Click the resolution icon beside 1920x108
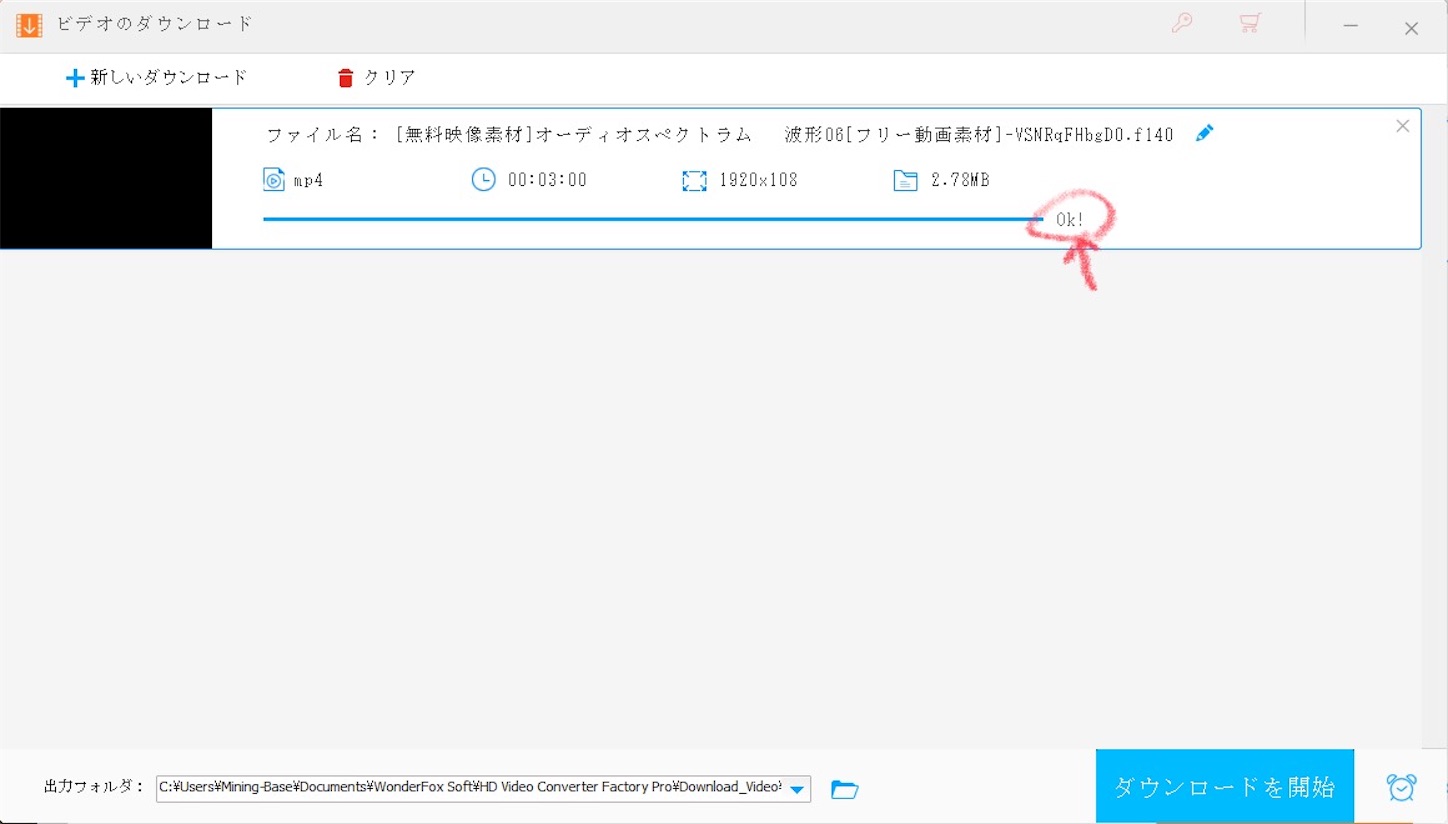Image resolution: width=1448 pixels, height=824 pixels. pyautogui.click(x=694, y=179)
